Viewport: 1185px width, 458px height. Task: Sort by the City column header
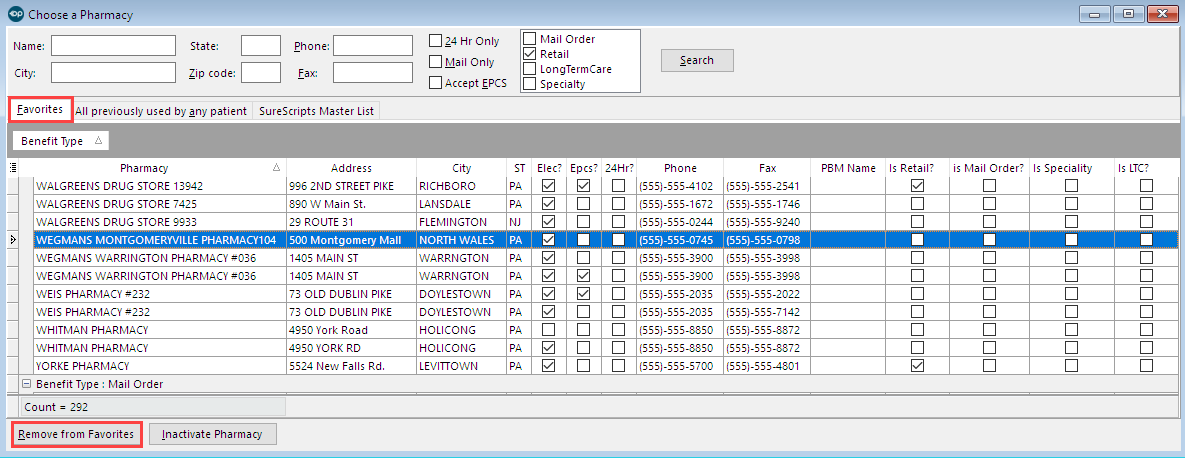(x=461, y=168)
